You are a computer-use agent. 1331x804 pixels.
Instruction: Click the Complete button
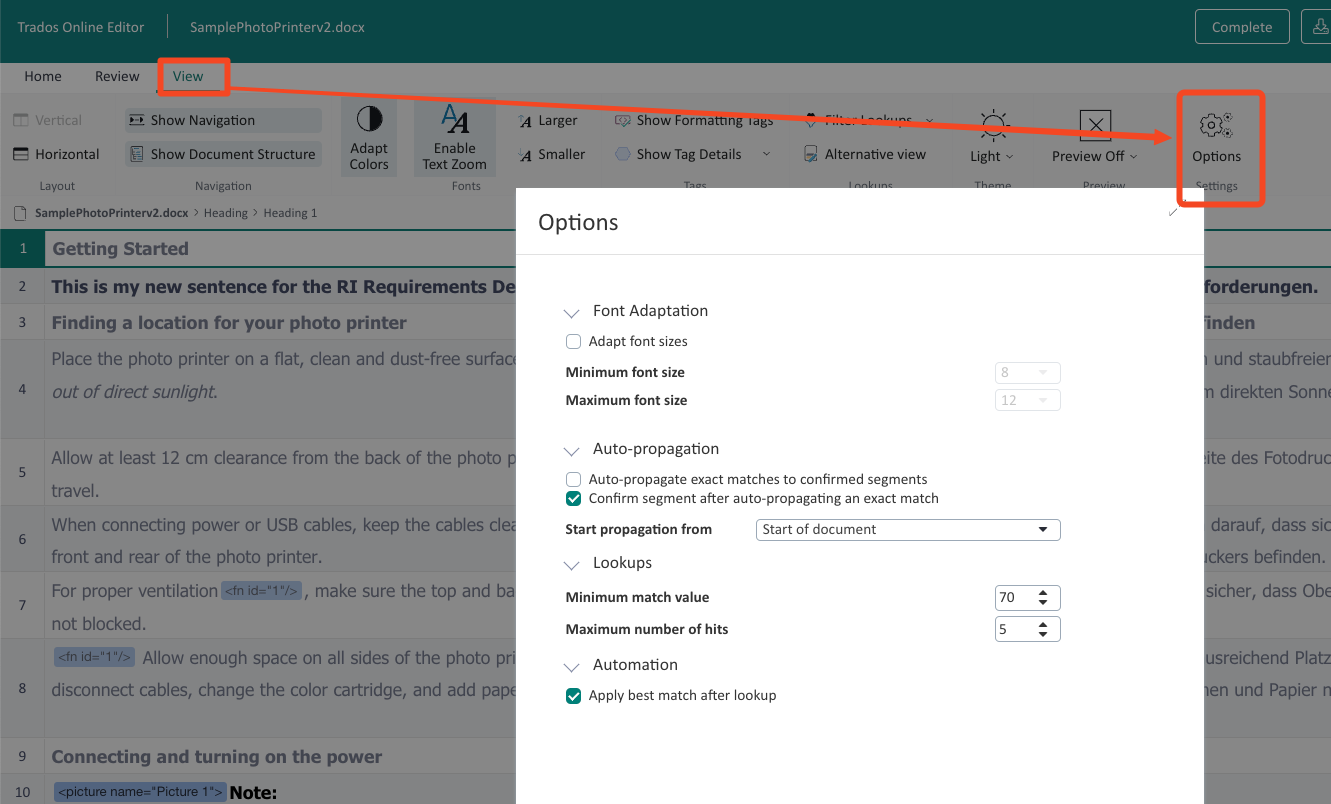click(x=1242, y=27)
